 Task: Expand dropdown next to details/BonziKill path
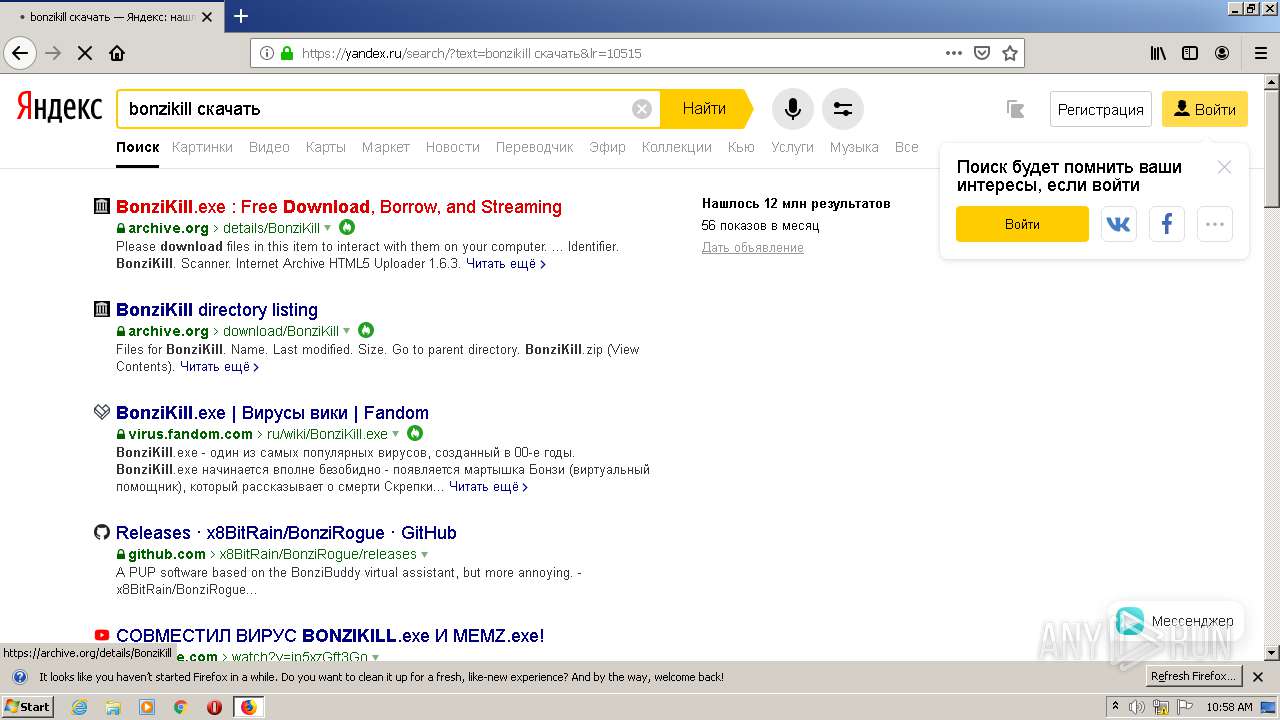coord(327,228)
